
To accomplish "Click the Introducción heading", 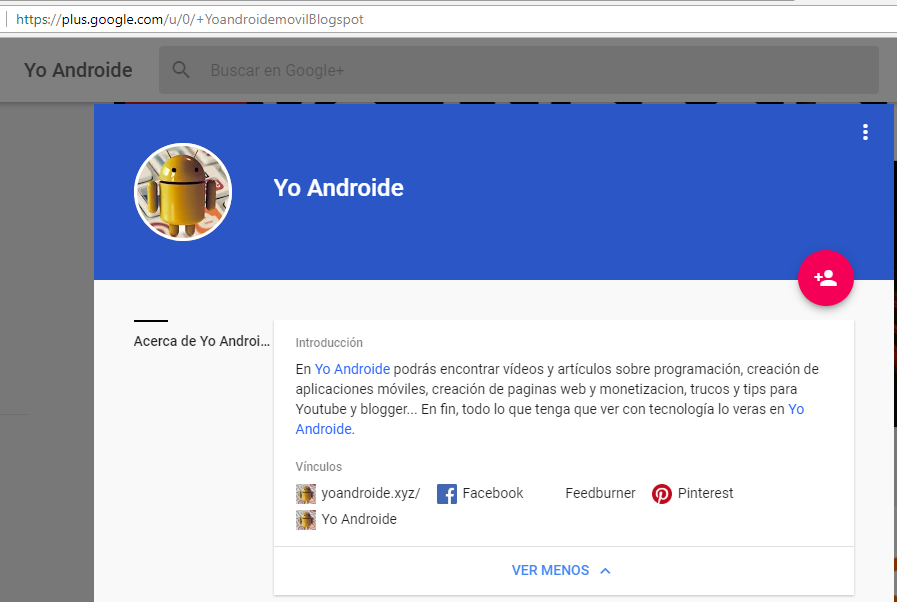I will (x=329, y=343).
